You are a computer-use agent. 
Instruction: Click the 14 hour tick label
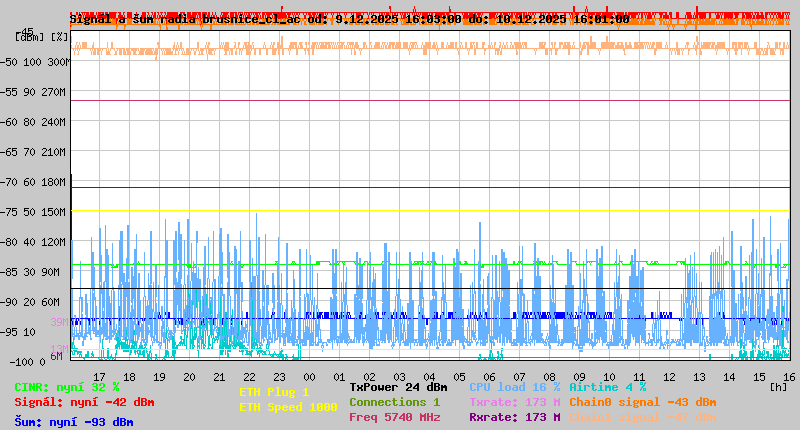(729, 377)
